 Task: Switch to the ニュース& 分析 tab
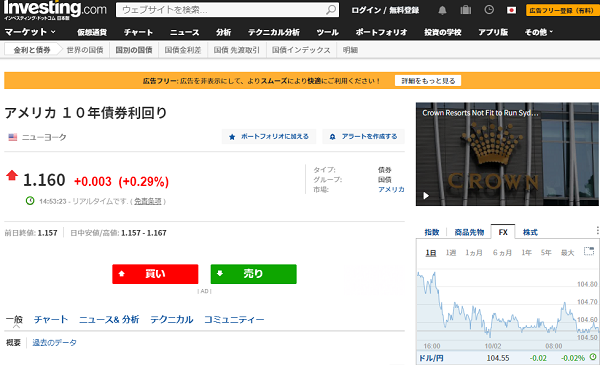109,319
